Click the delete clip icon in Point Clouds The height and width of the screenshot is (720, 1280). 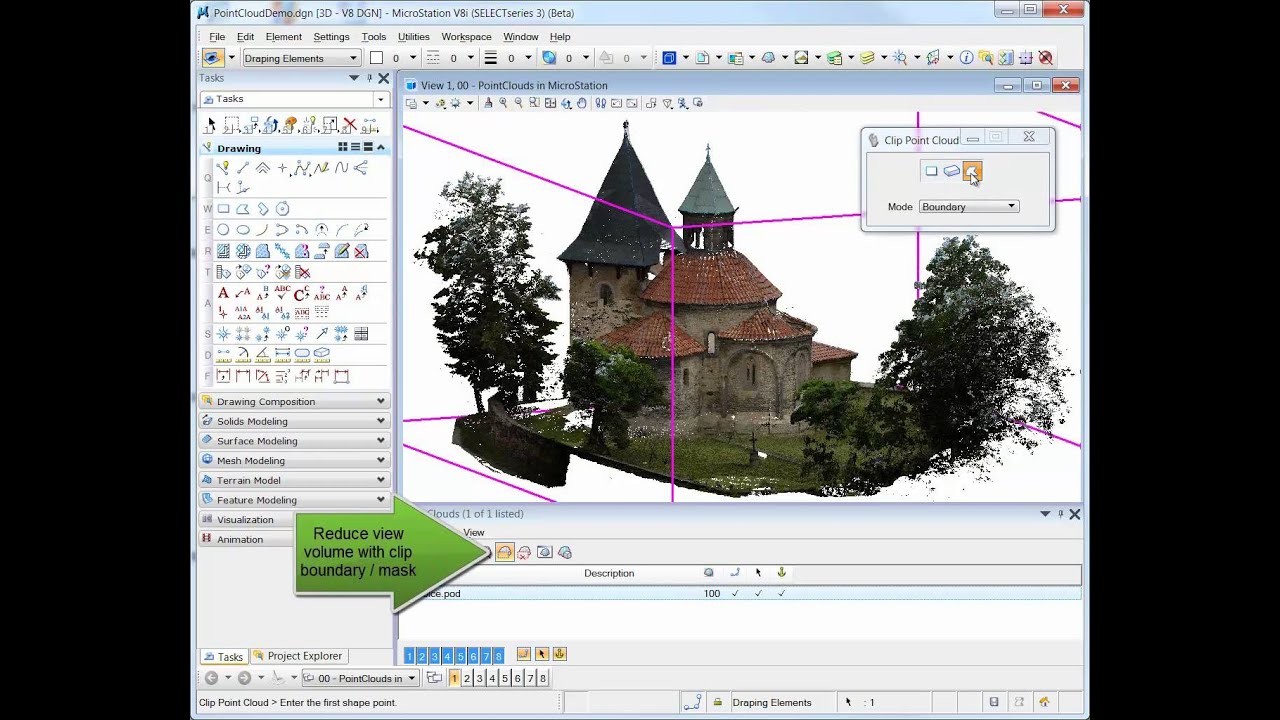525,552
